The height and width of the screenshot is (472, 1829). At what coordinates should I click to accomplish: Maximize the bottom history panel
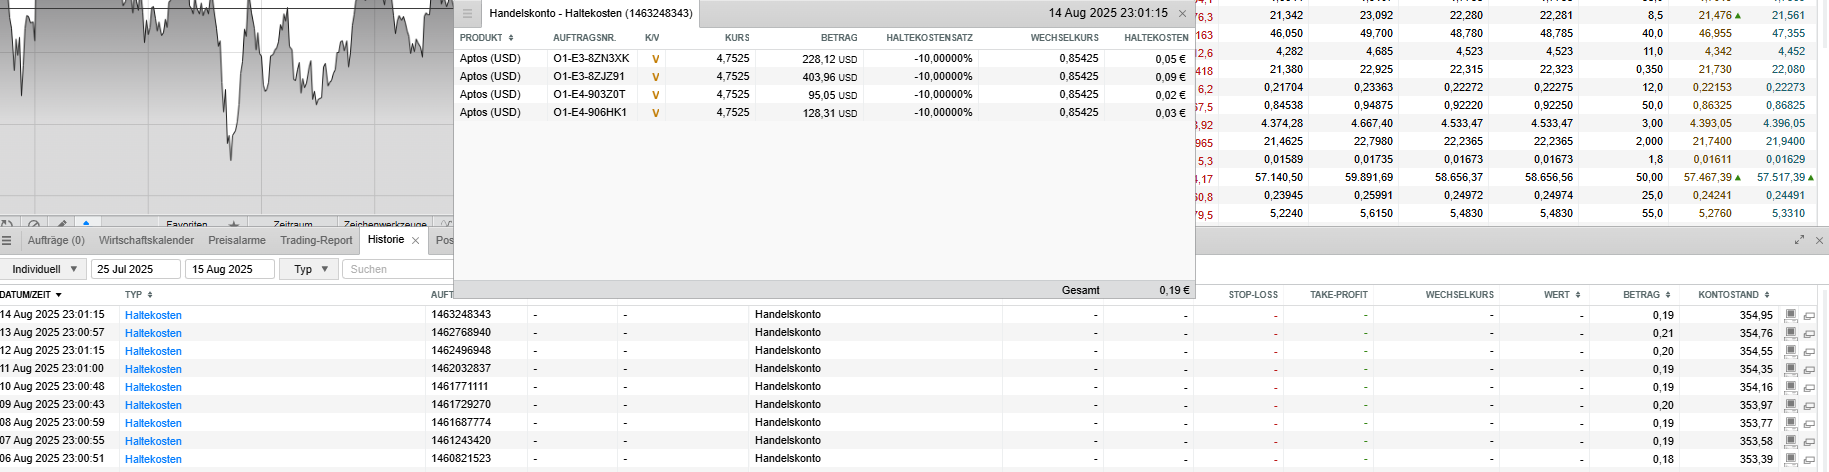click(1800, 240)
